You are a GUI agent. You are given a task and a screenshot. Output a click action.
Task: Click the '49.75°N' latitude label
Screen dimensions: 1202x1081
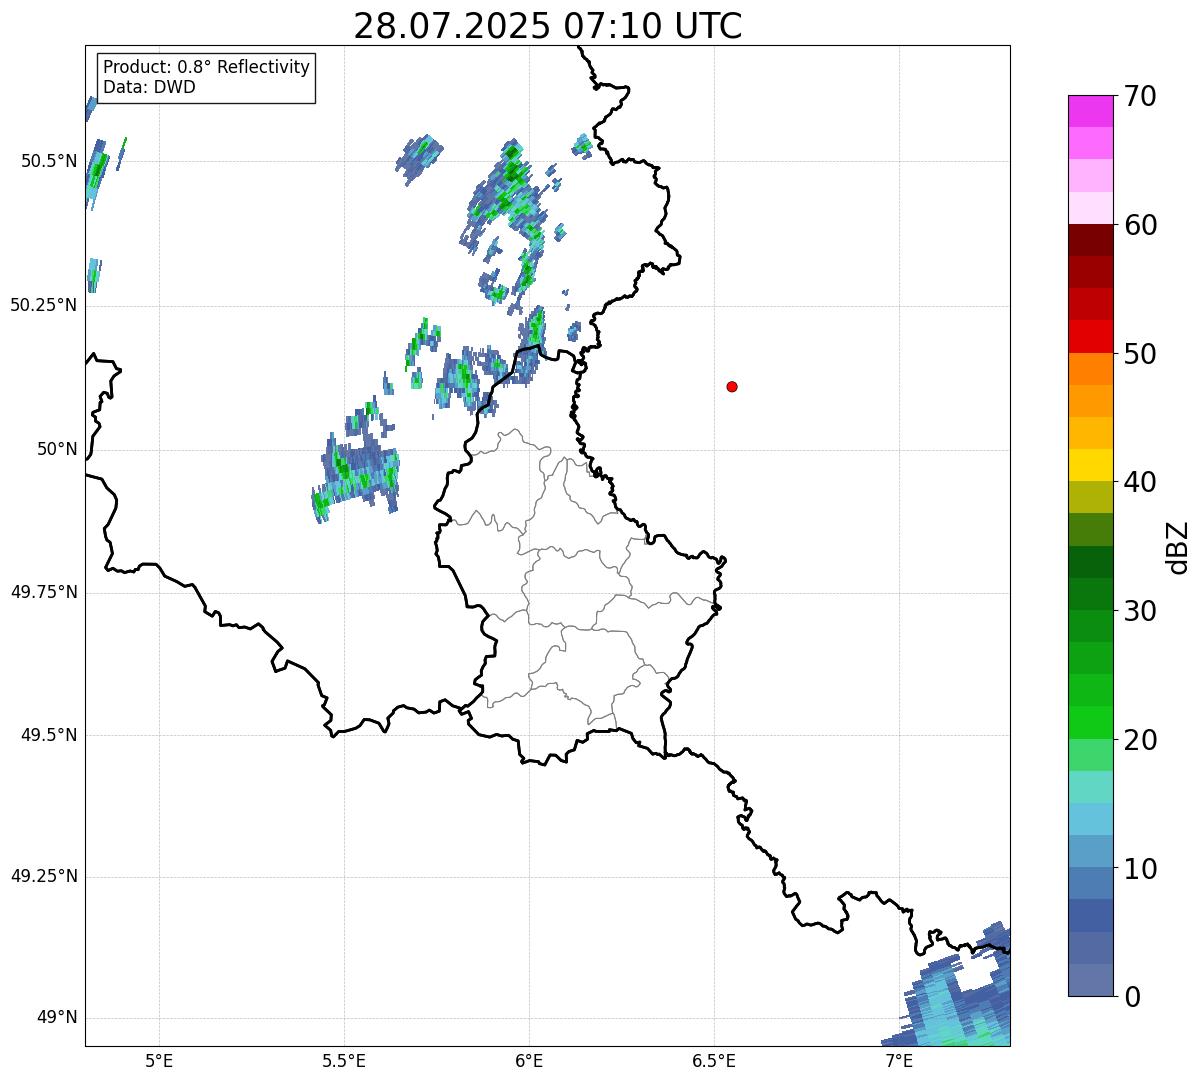click(44, 592)
